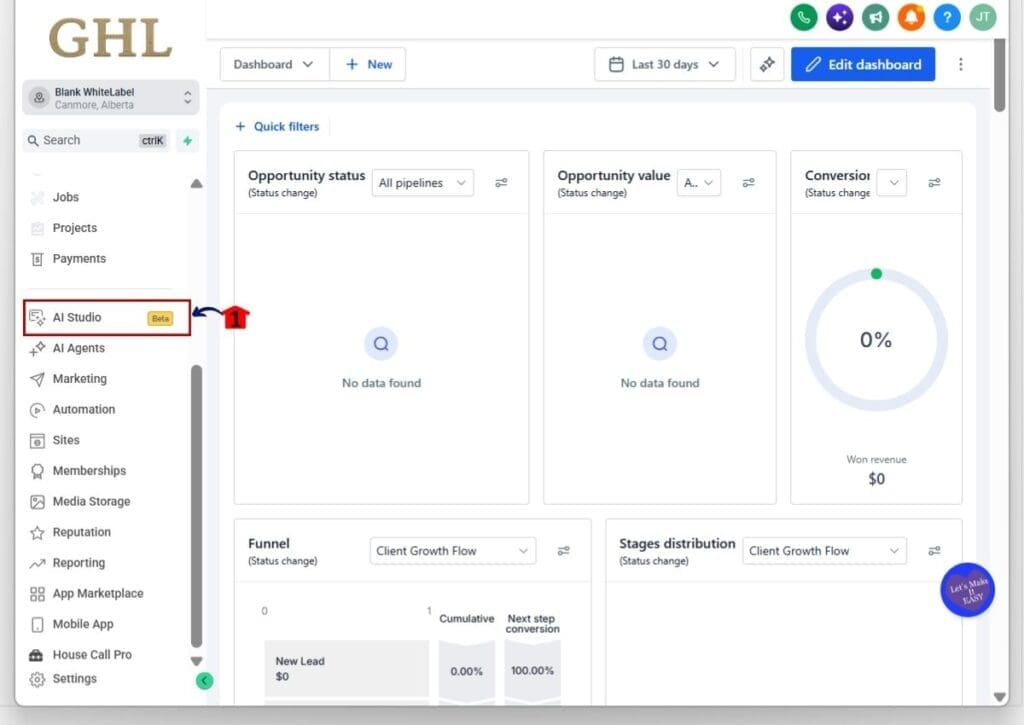
Task: Click the Edit dashboard button
Action: pos(863,64)
